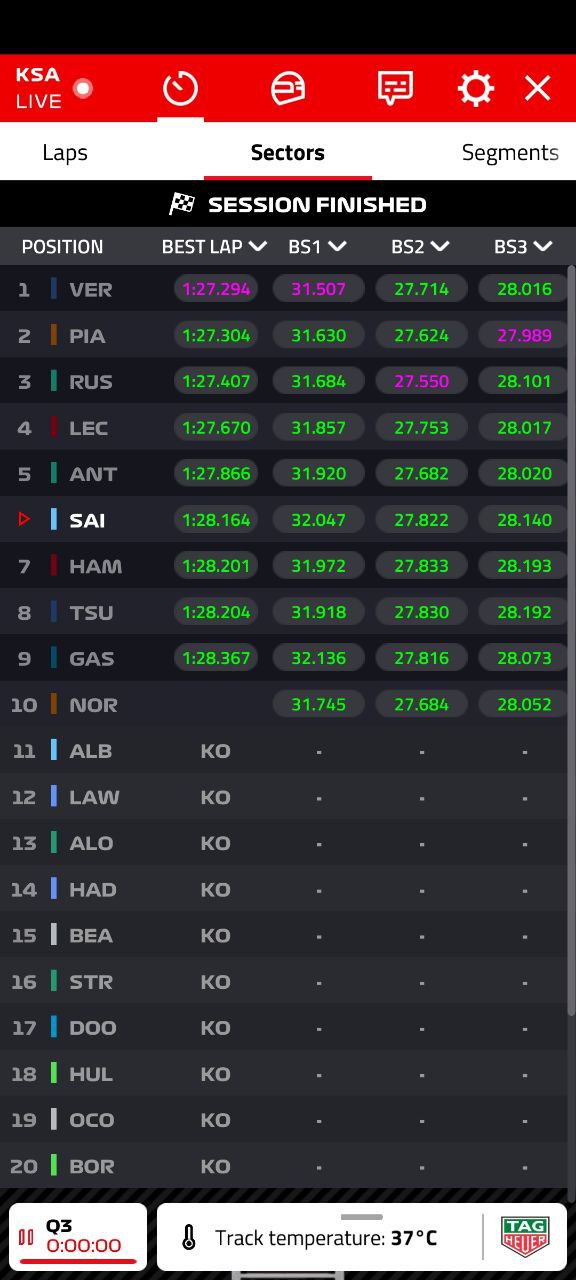Tap the red LIVE indicator dot
Image resolution: width=576 pixels, height=1280 pixels.
point(83,88)
